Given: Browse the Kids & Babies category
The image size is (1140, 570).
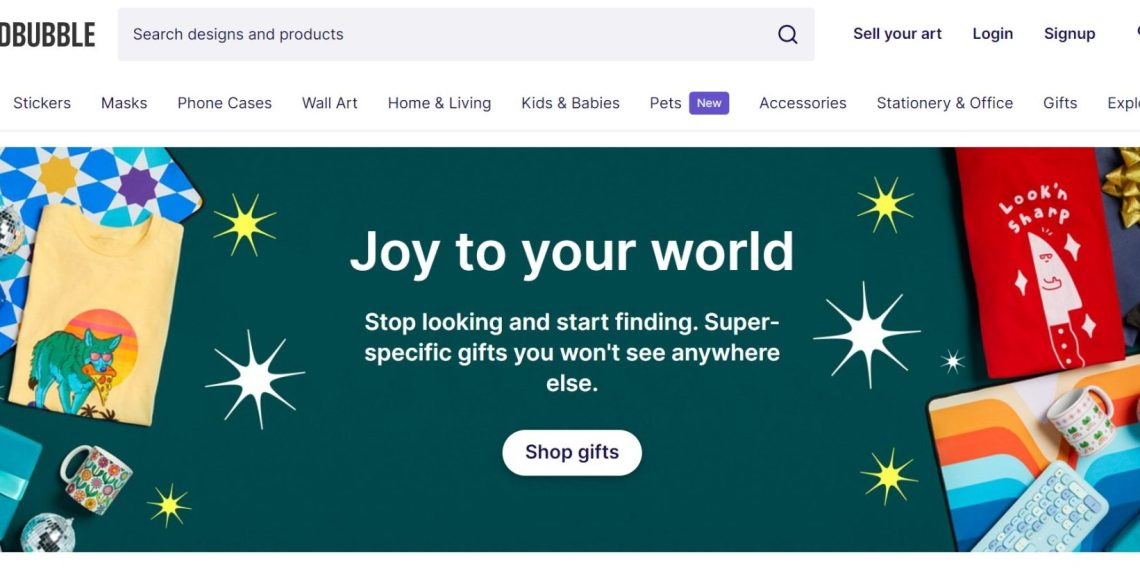Looking at the screenshot, I should pos(570,103).
